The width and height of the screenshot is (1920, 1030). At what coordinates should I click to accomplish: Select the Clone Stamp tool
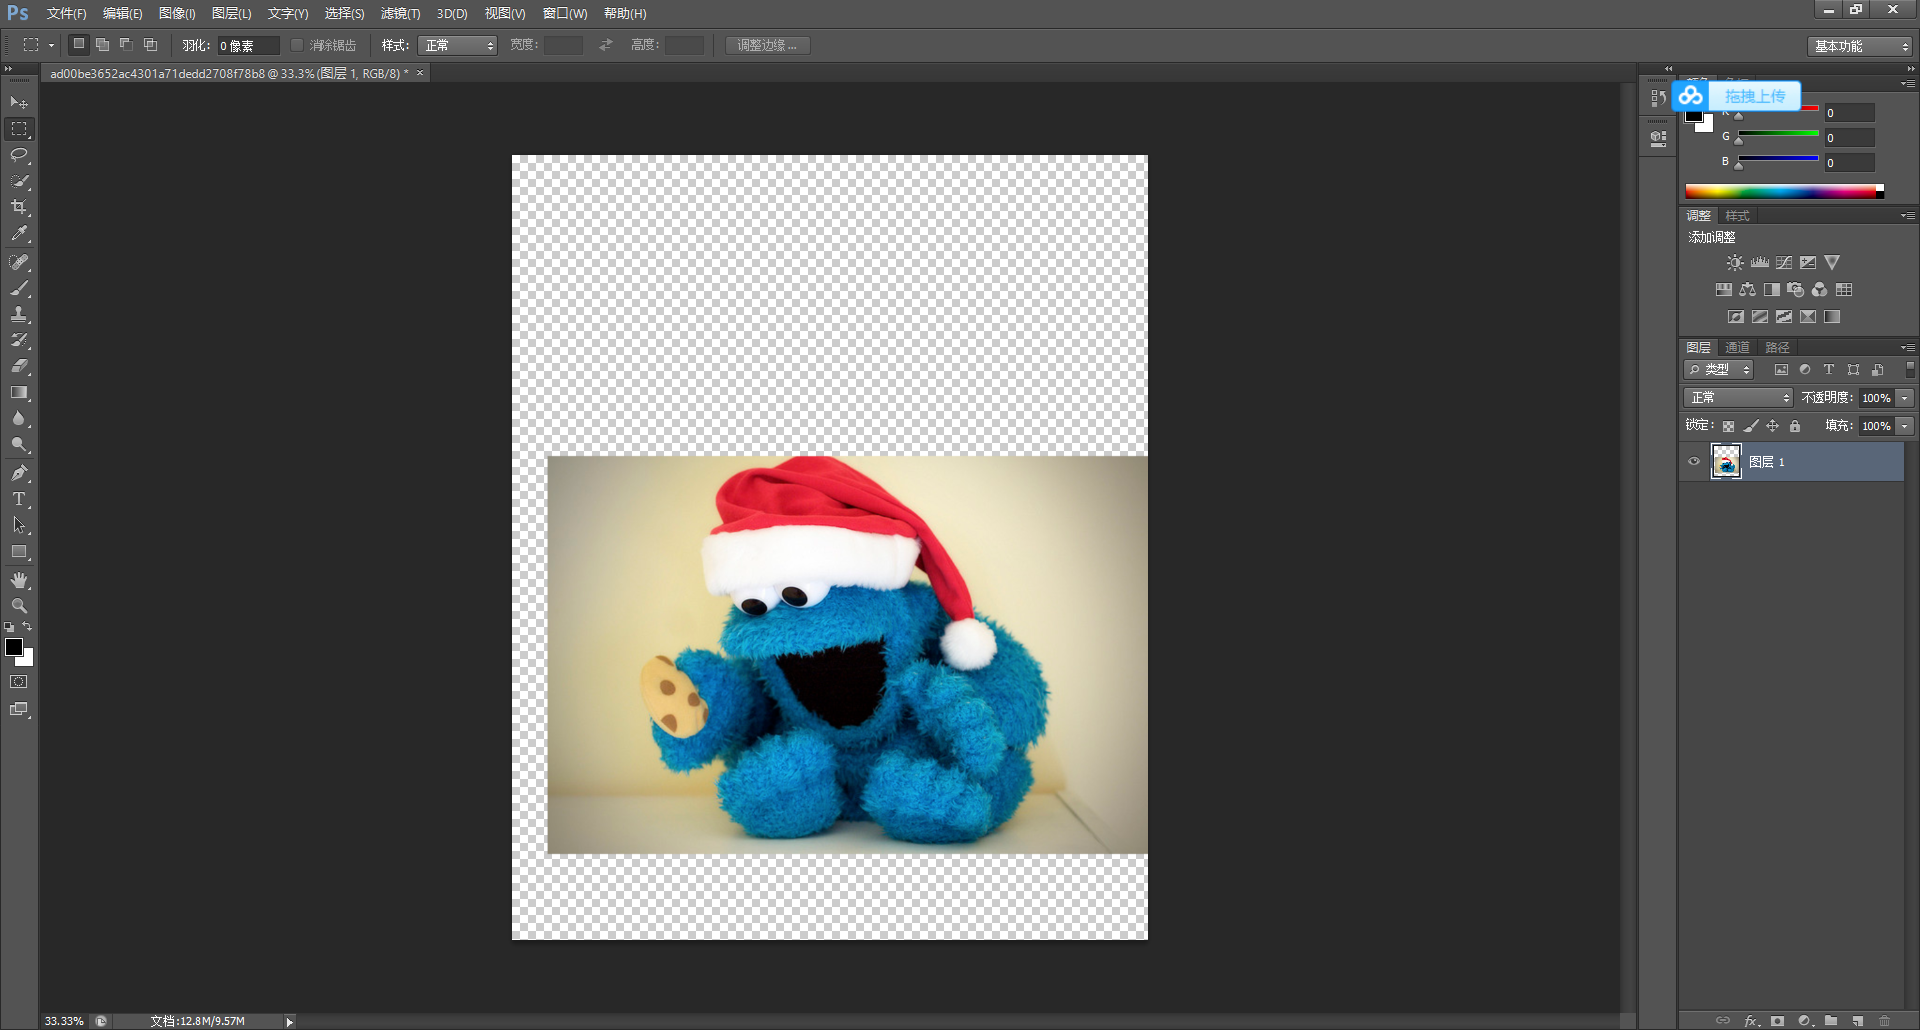tap(19, 314)
